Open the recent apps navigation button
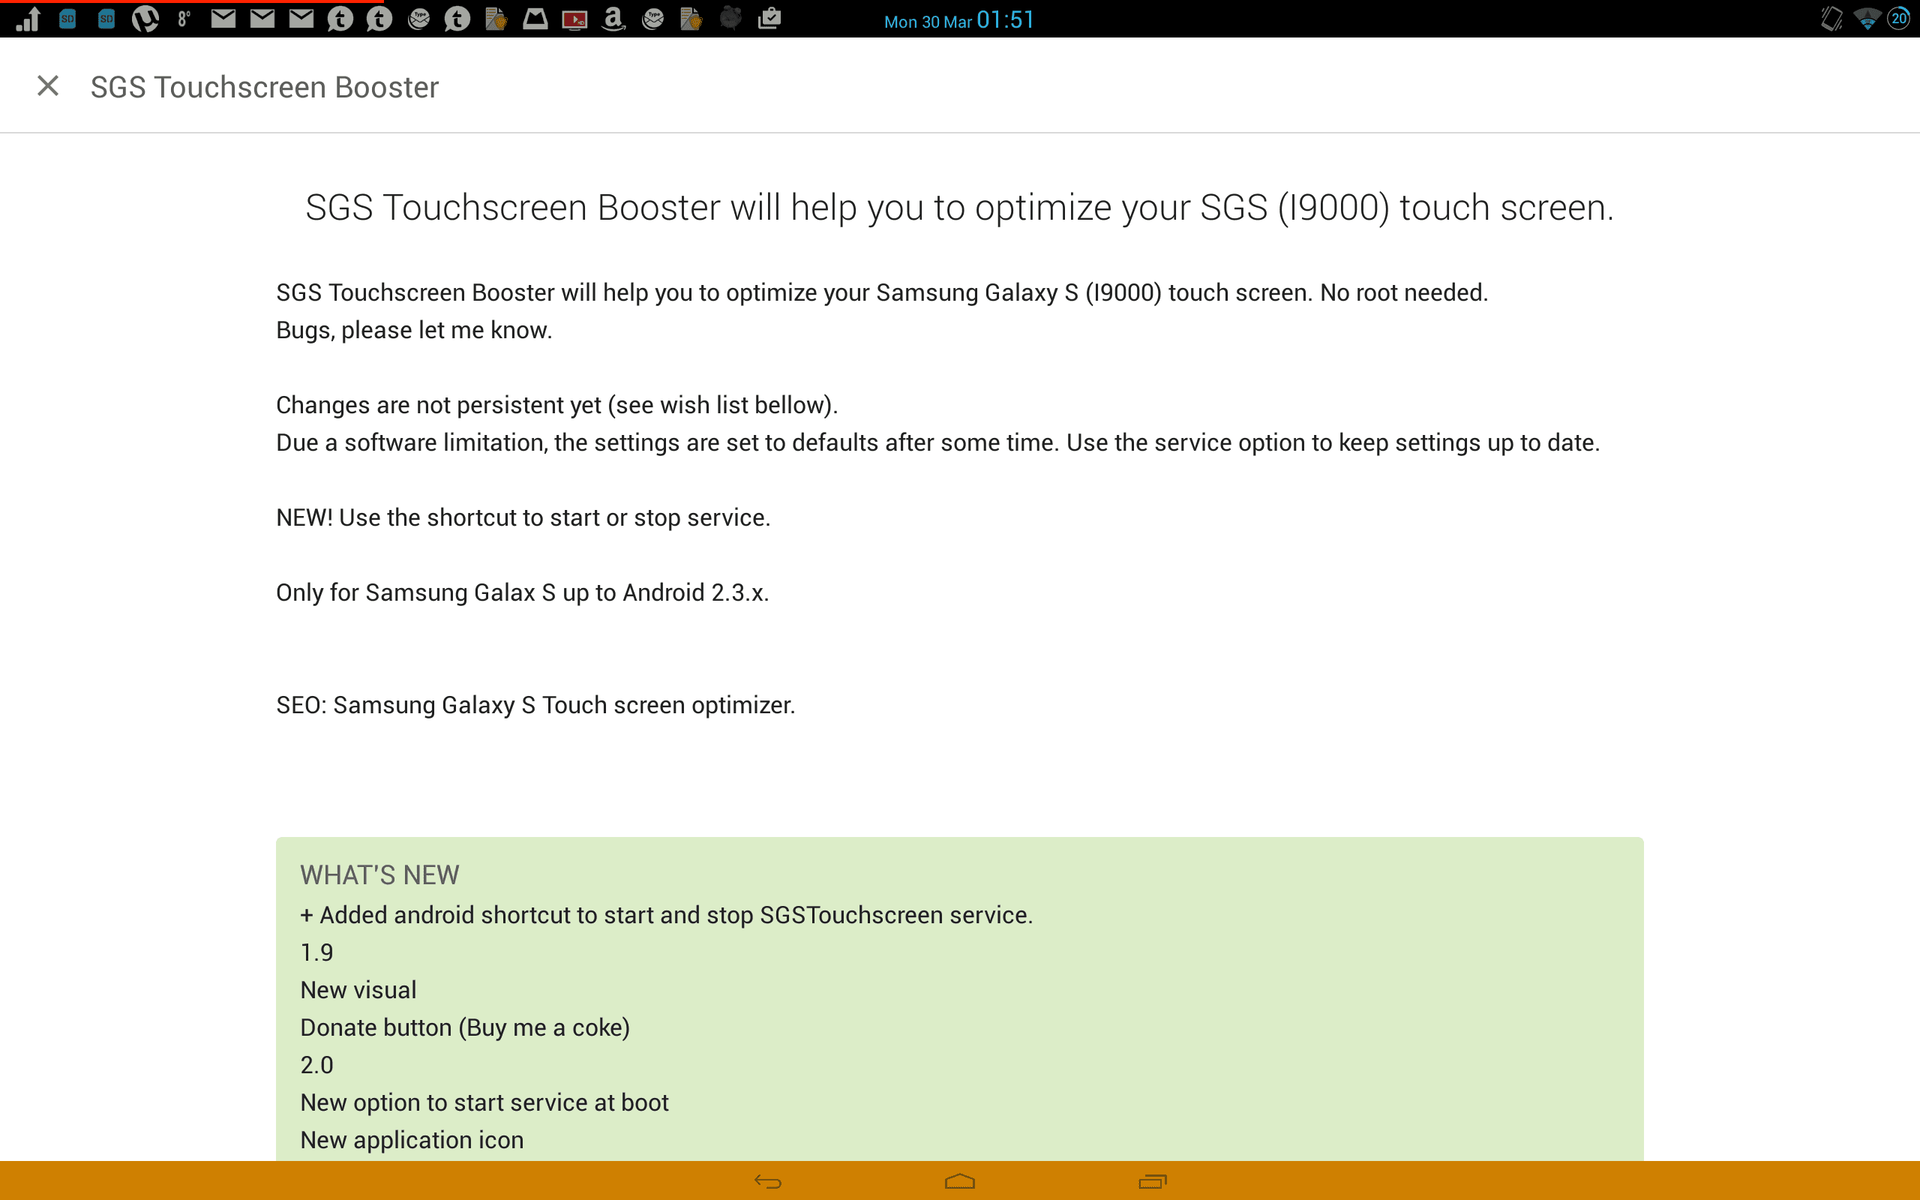The width and height of the screenshot is (1920, 1200). pos(1152,1181)
